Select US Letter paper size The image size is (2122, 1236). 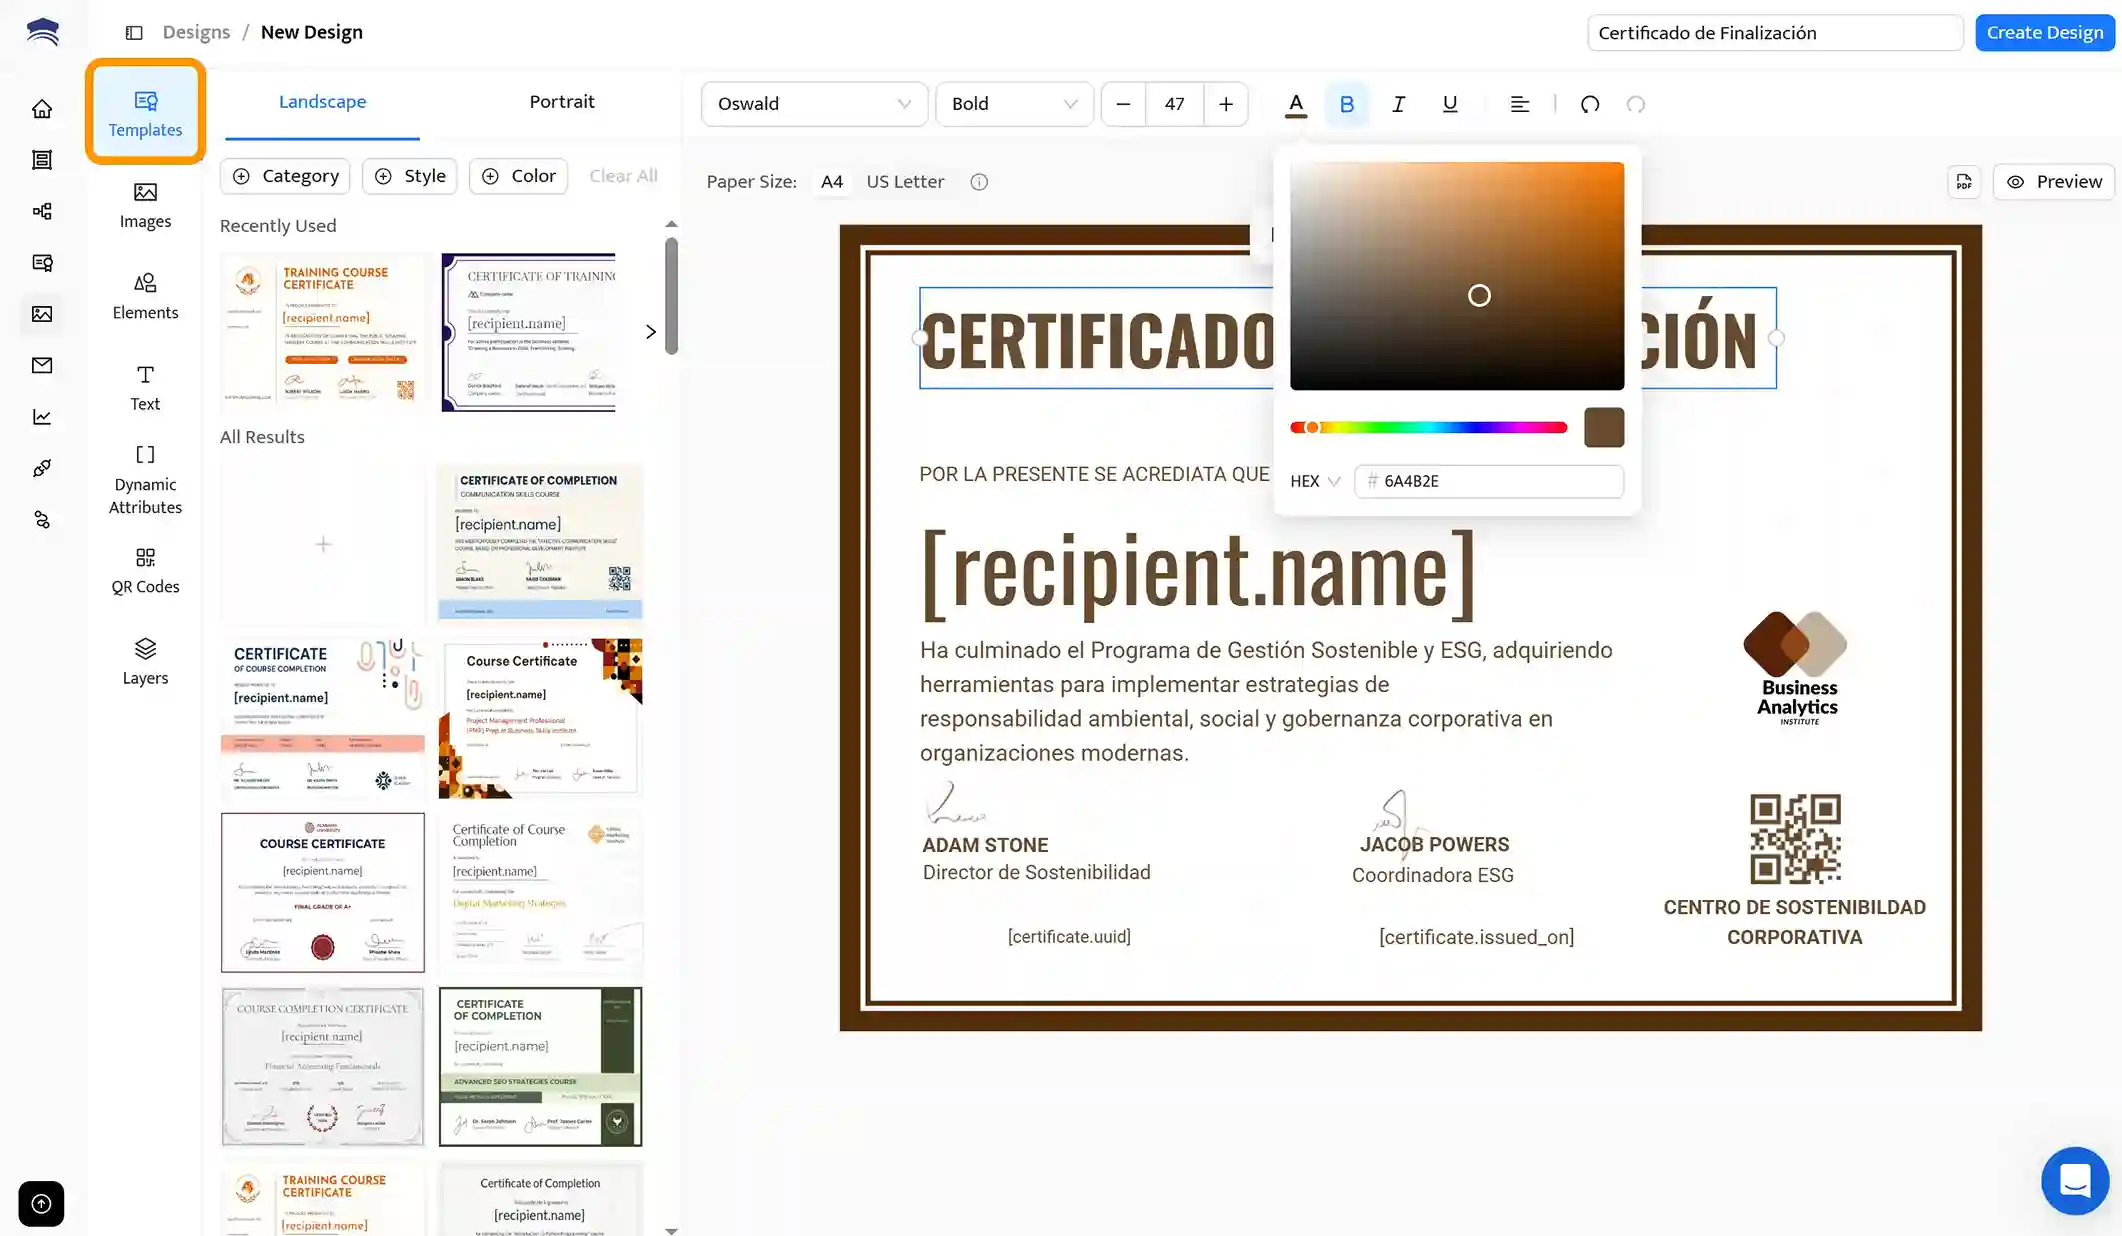(904, 182)
